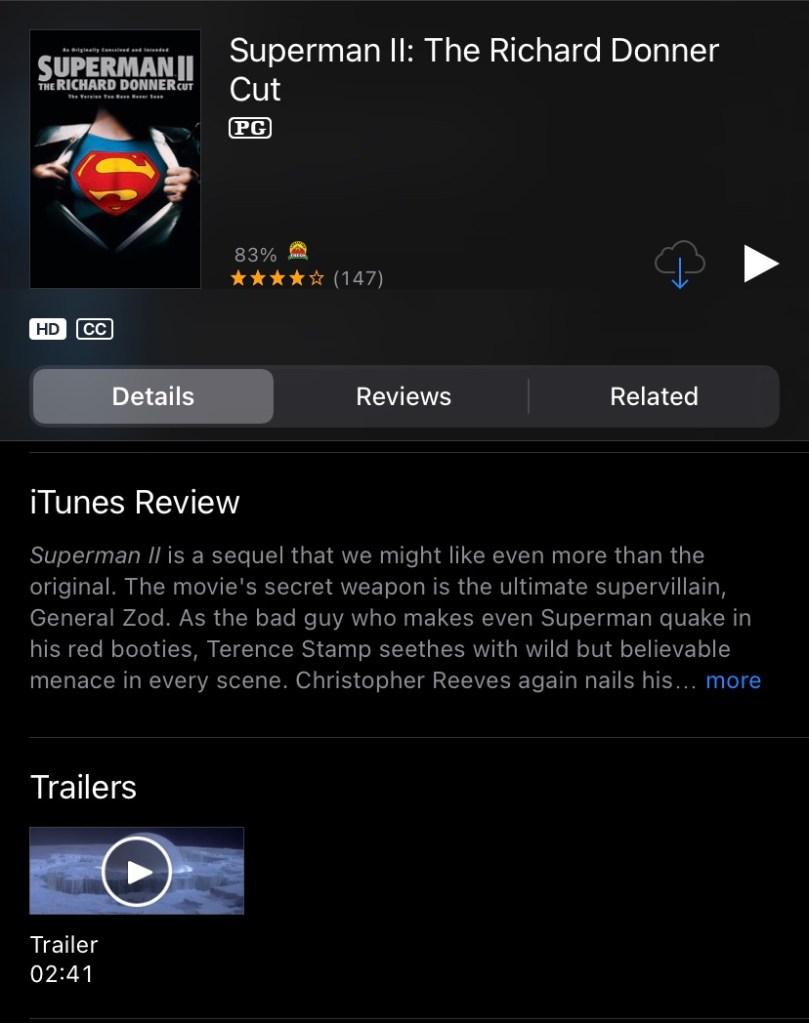
Task: Switch to the Reviews tab
Action: [x=403, y=397]
